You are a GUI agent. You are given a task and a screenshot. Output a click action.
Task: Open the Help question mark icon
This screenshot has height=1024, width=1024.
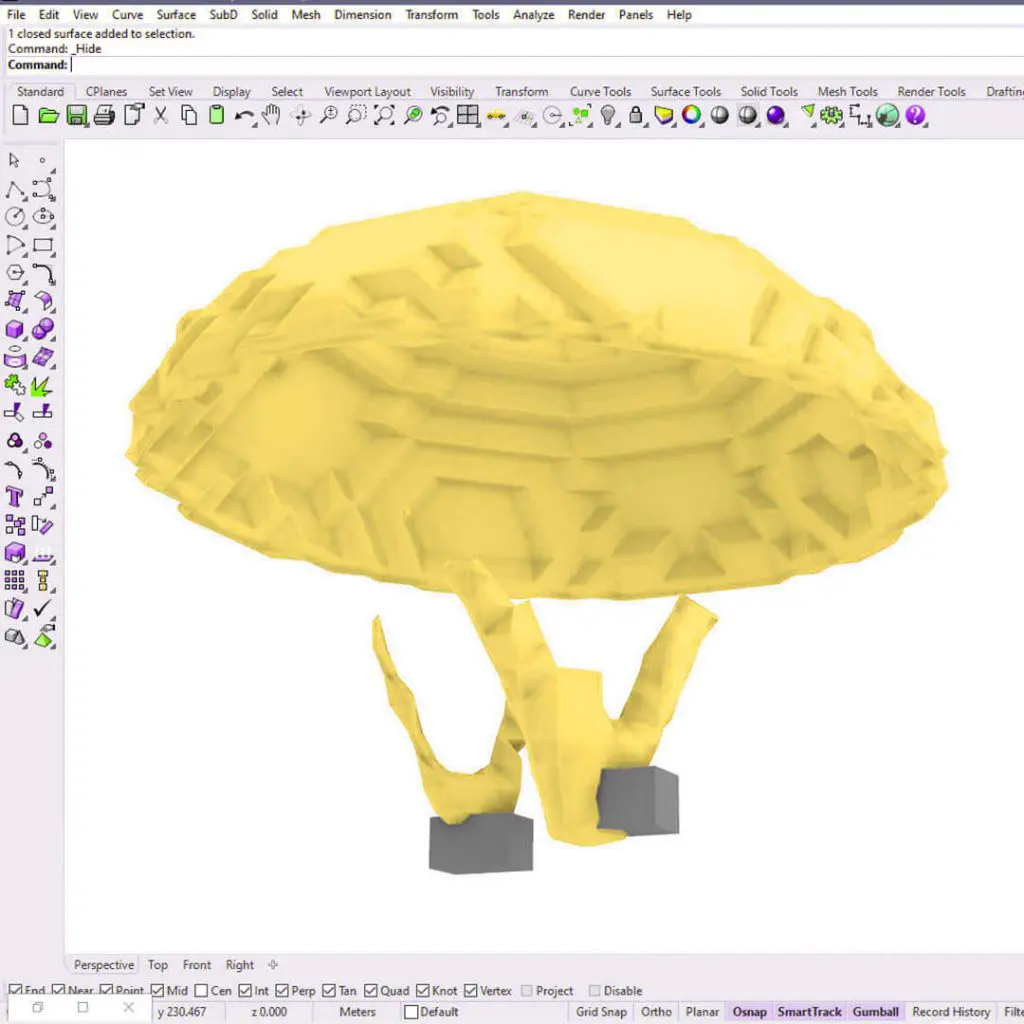pyautogui.click(x=915, y=116)
